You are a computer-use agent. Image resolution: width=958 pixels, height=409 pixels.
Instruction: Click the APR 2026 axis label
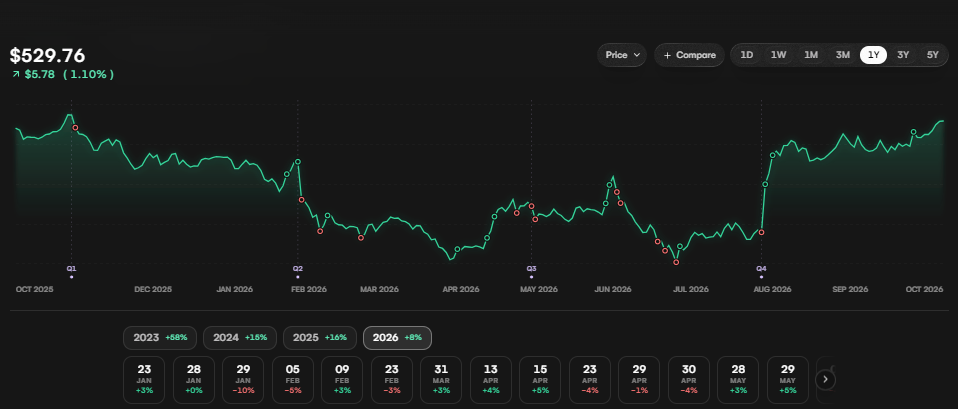coord(461,289)
